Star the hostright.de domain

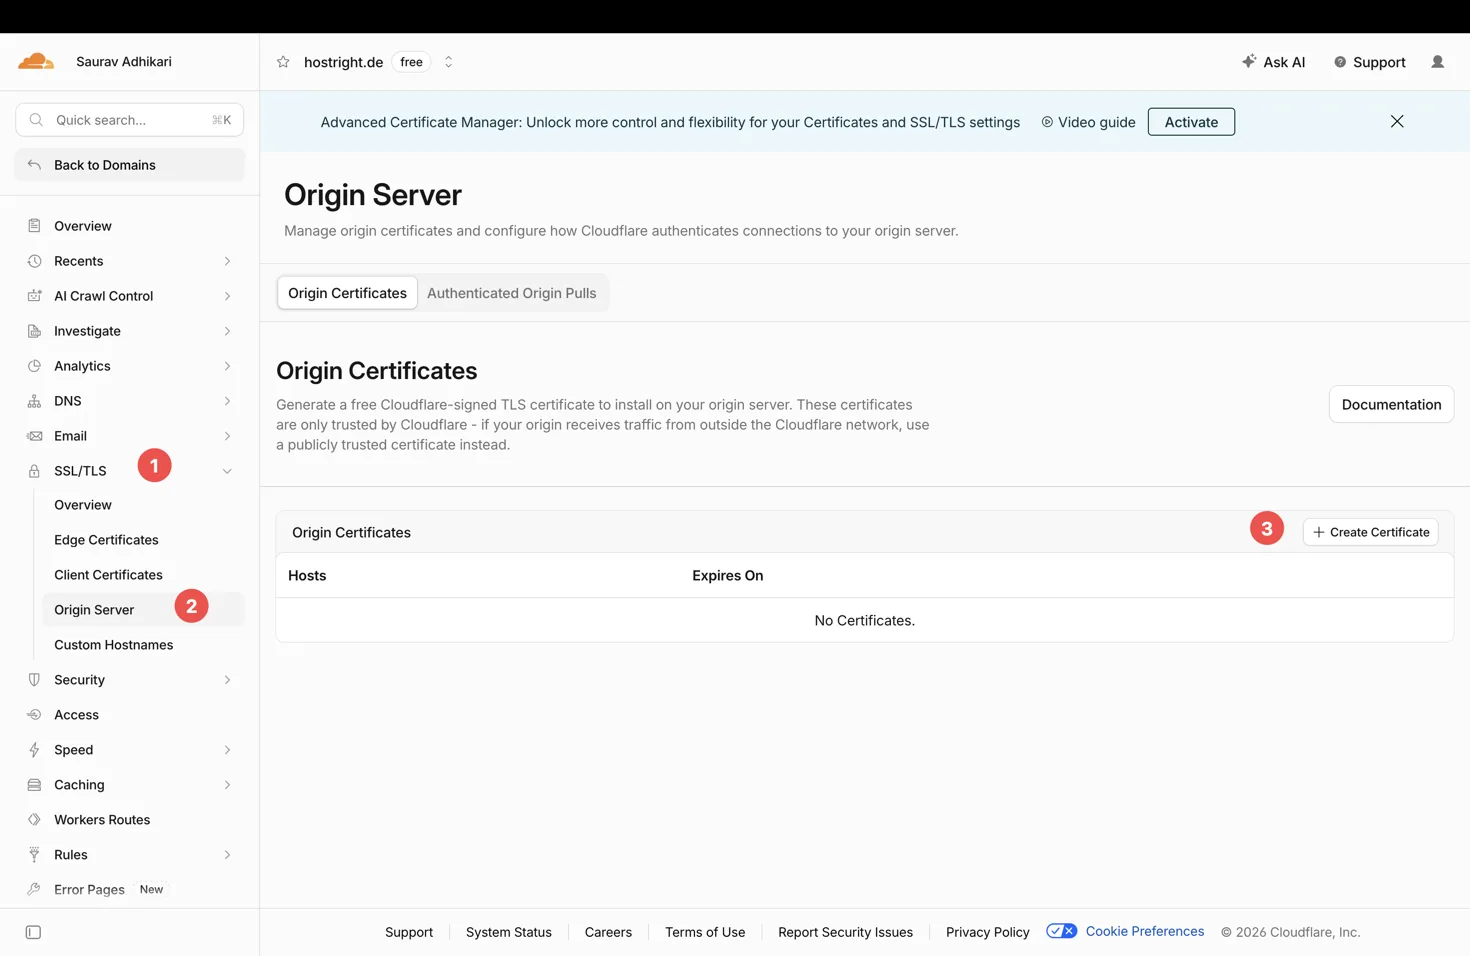(x=283, y=62)
